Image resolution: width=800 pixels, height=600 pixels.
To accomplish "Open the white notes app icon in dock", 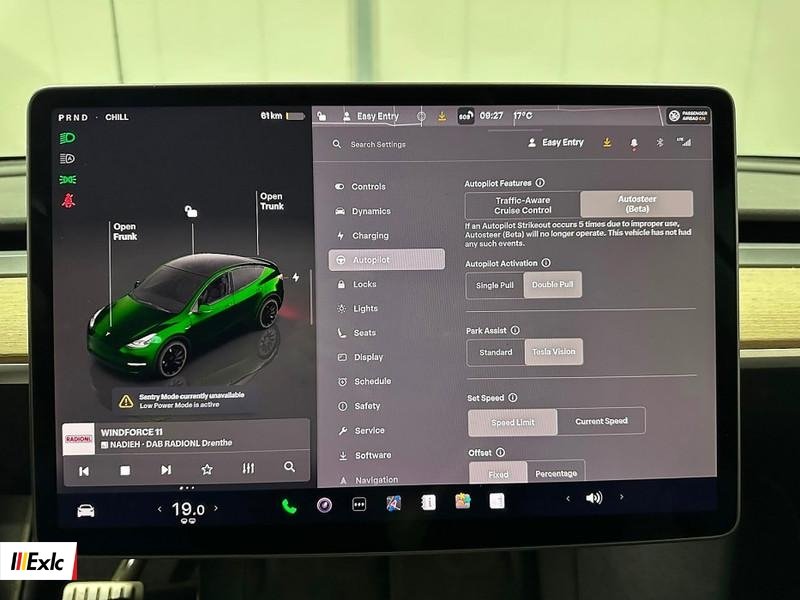I will [x=497, y=501].
